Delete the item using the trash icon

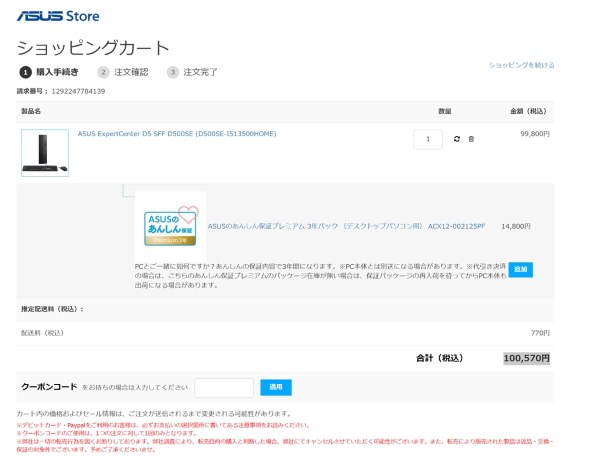tap(471, 139)
